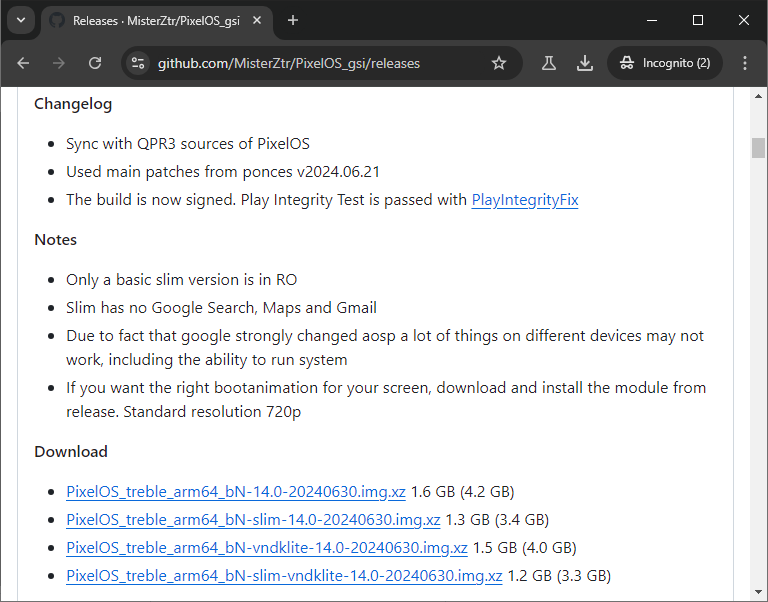
Task: Download PixelOS_treble_arm64_bN-slim-vndklite-14.0-20240630.img.xz
Action: click(284, 576)
